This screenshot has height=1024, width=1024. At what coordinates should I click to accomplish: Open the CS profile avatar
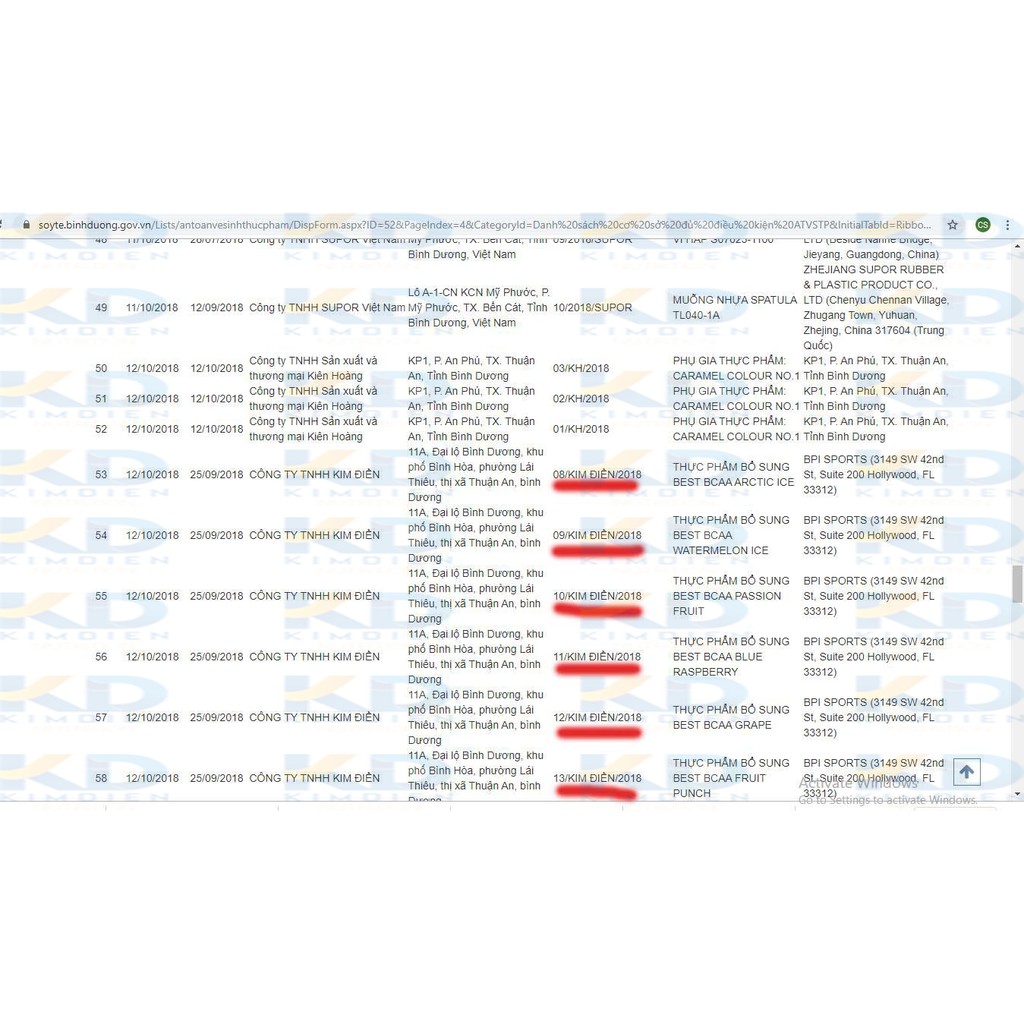983,225
